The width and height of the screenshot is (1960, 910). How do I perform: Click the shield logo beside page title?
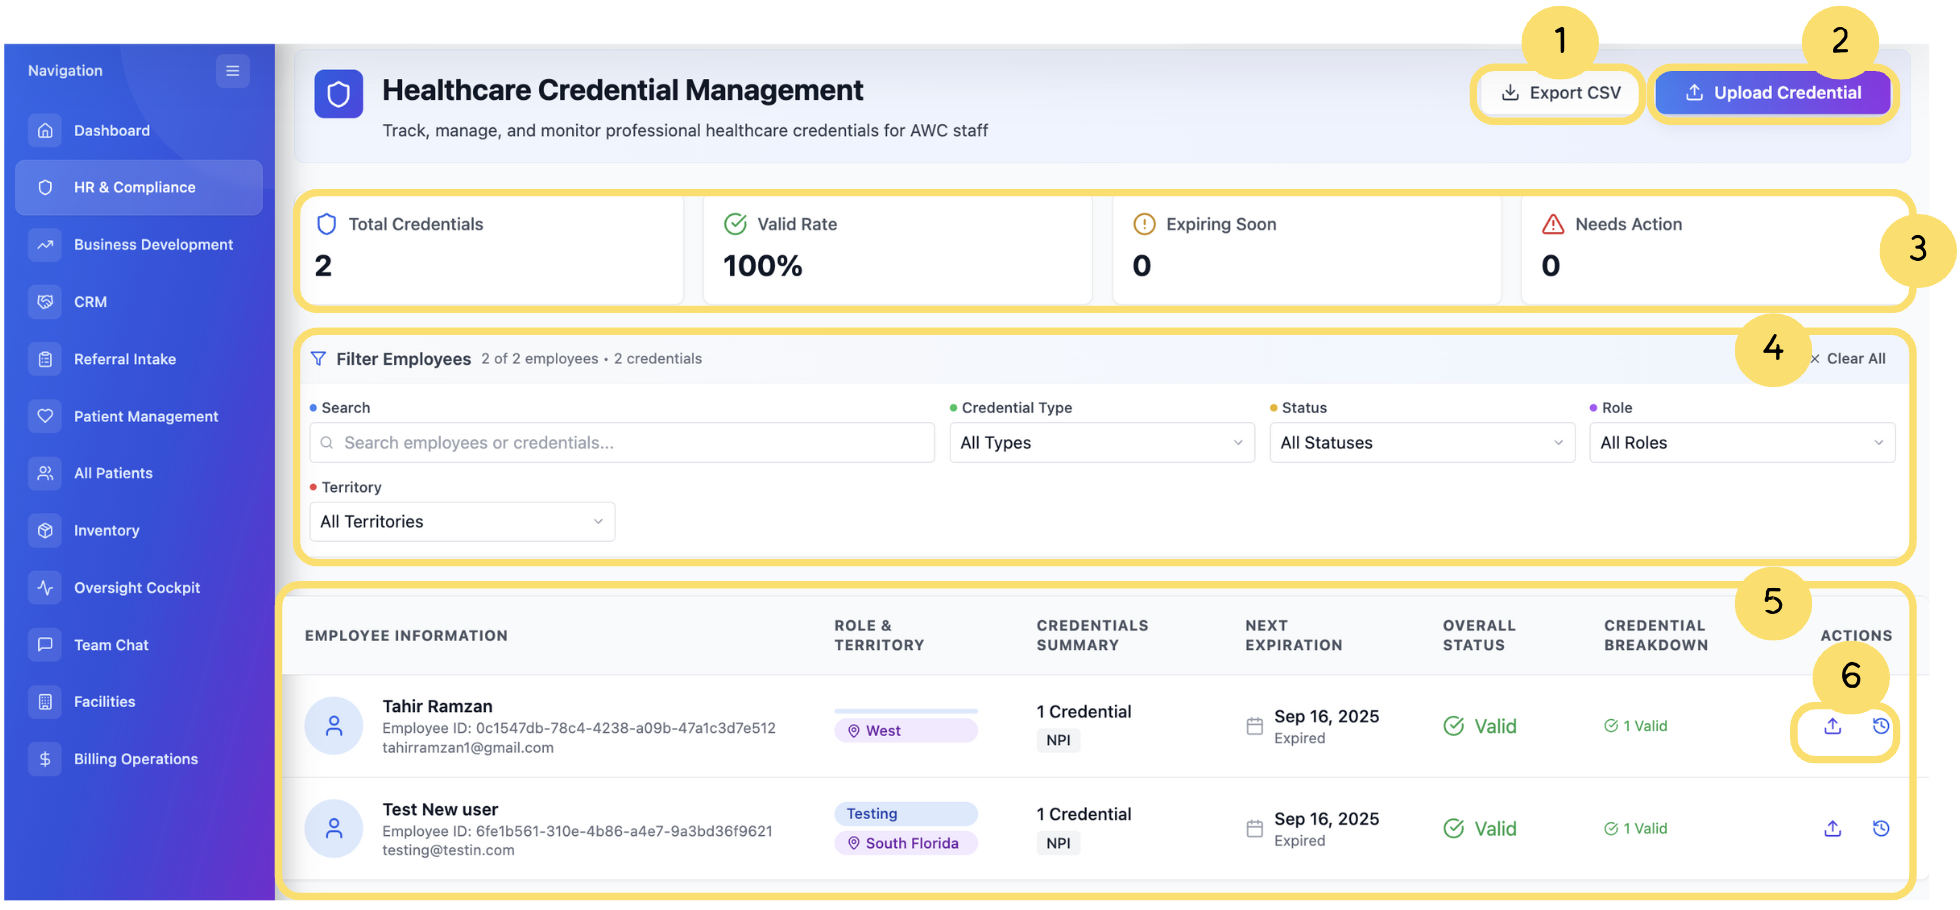[339, 95]
